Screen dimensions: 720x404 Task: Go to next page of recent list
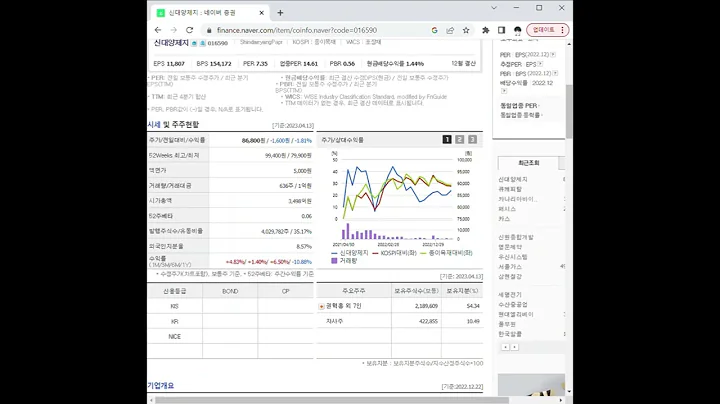515,347
